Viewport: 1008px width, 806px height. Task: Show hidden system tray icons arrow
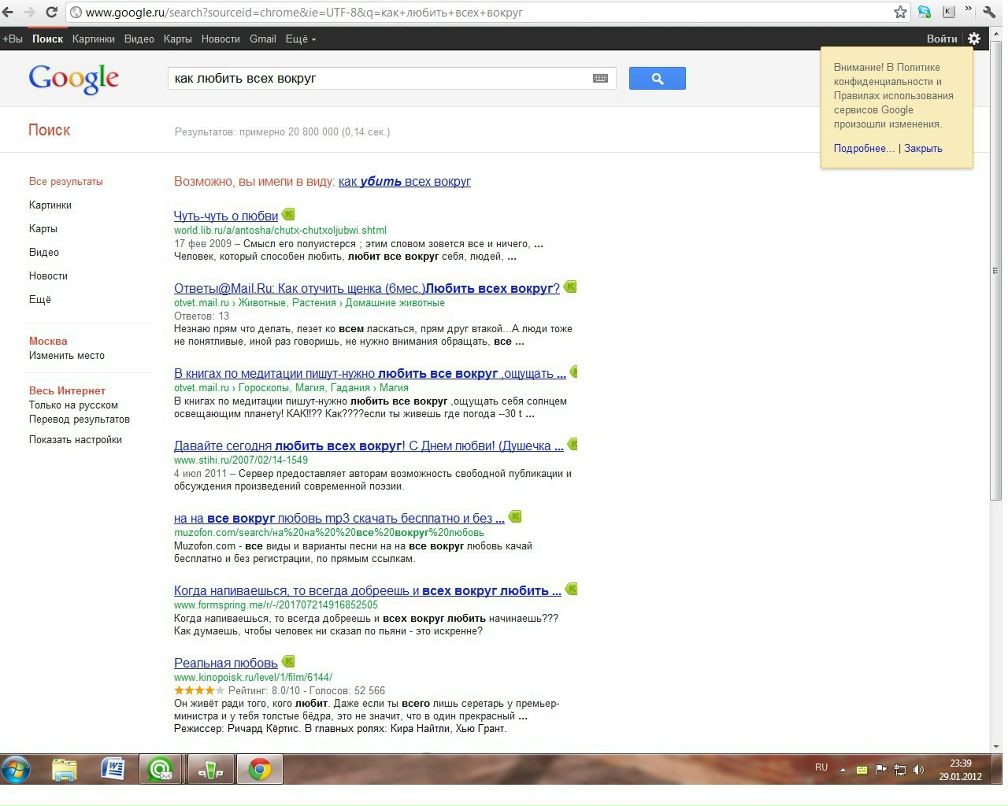tap(844, 769)
